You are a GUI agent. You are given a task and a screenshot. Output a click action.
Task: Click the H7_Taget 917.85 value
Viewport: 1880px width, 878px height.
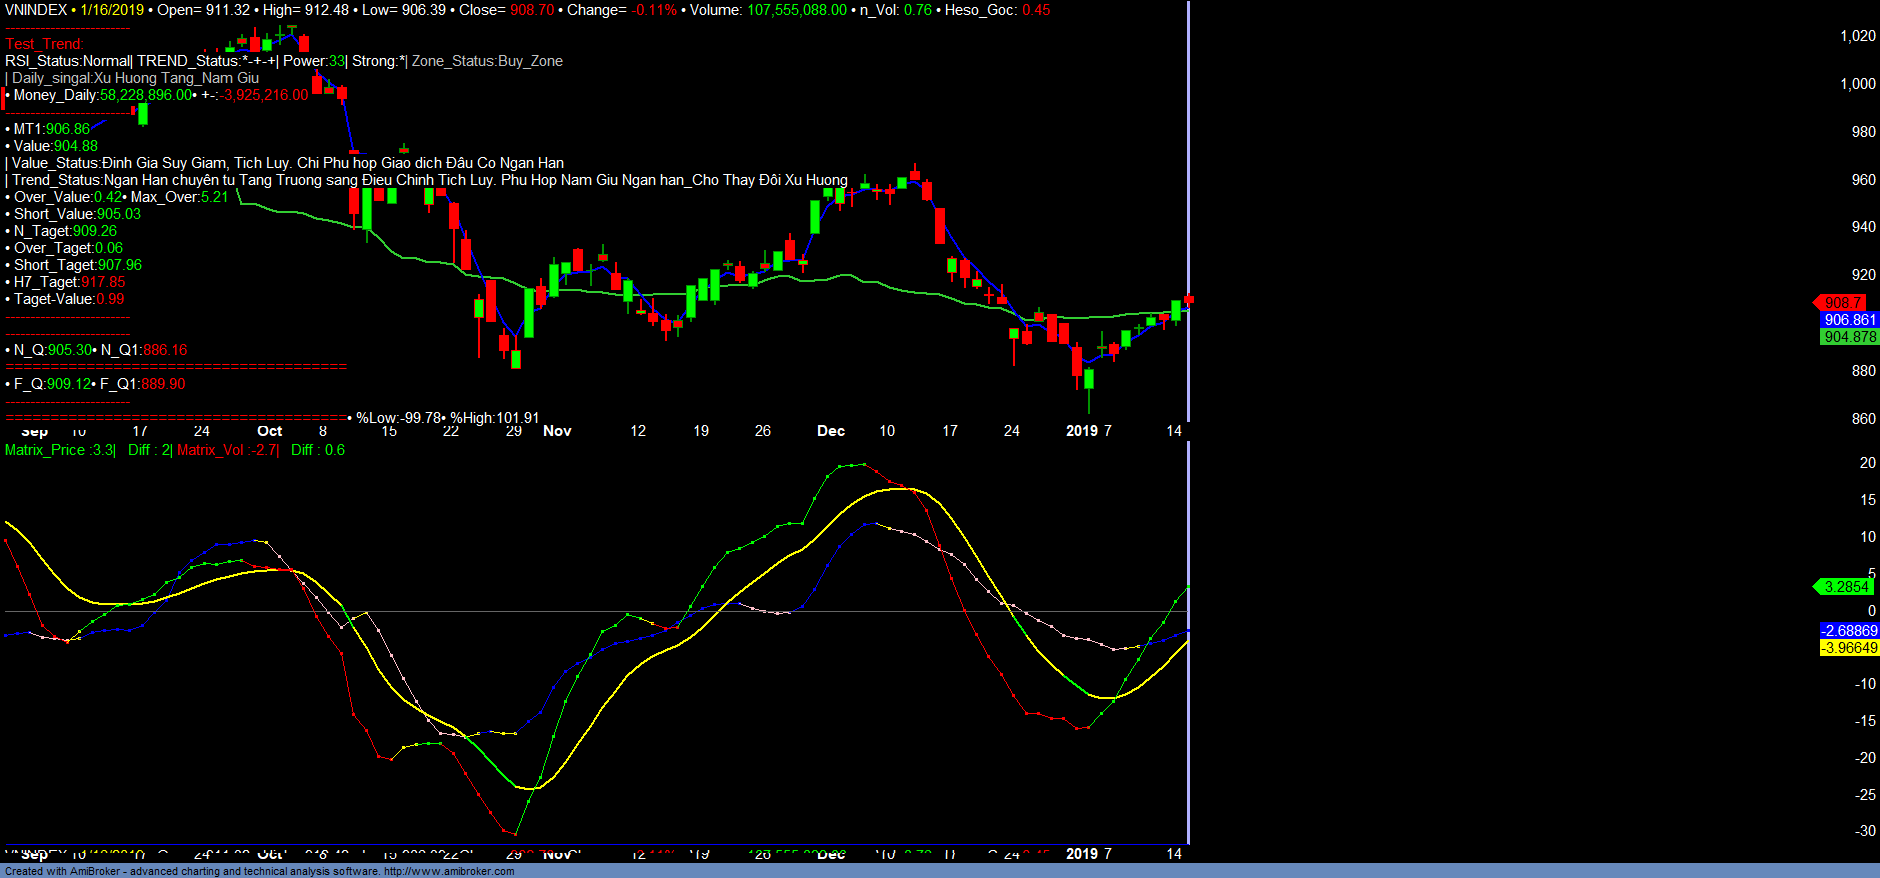pos(102,282)
